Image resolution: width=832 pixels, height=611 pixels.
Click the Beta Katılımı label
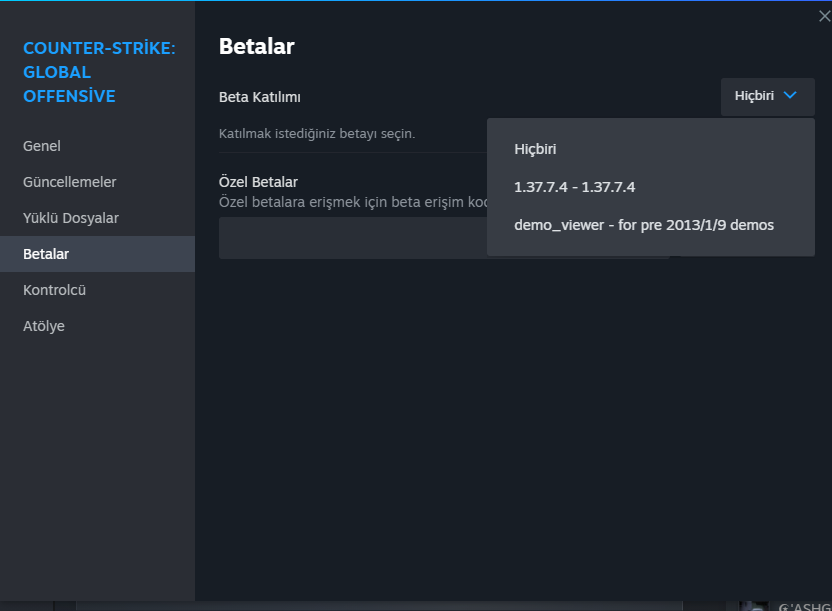[x=260, y=97]
